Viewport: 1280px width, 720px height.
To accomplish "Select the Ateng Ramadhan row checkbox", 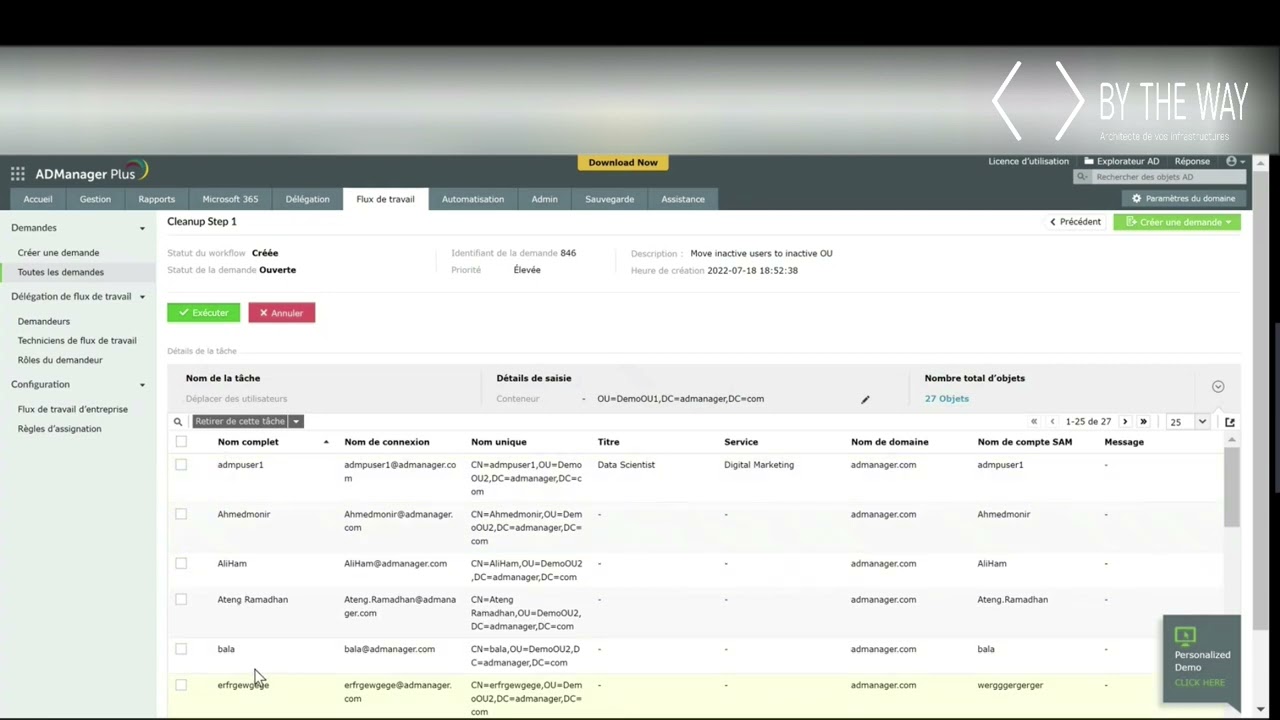I will click(181, 599).
